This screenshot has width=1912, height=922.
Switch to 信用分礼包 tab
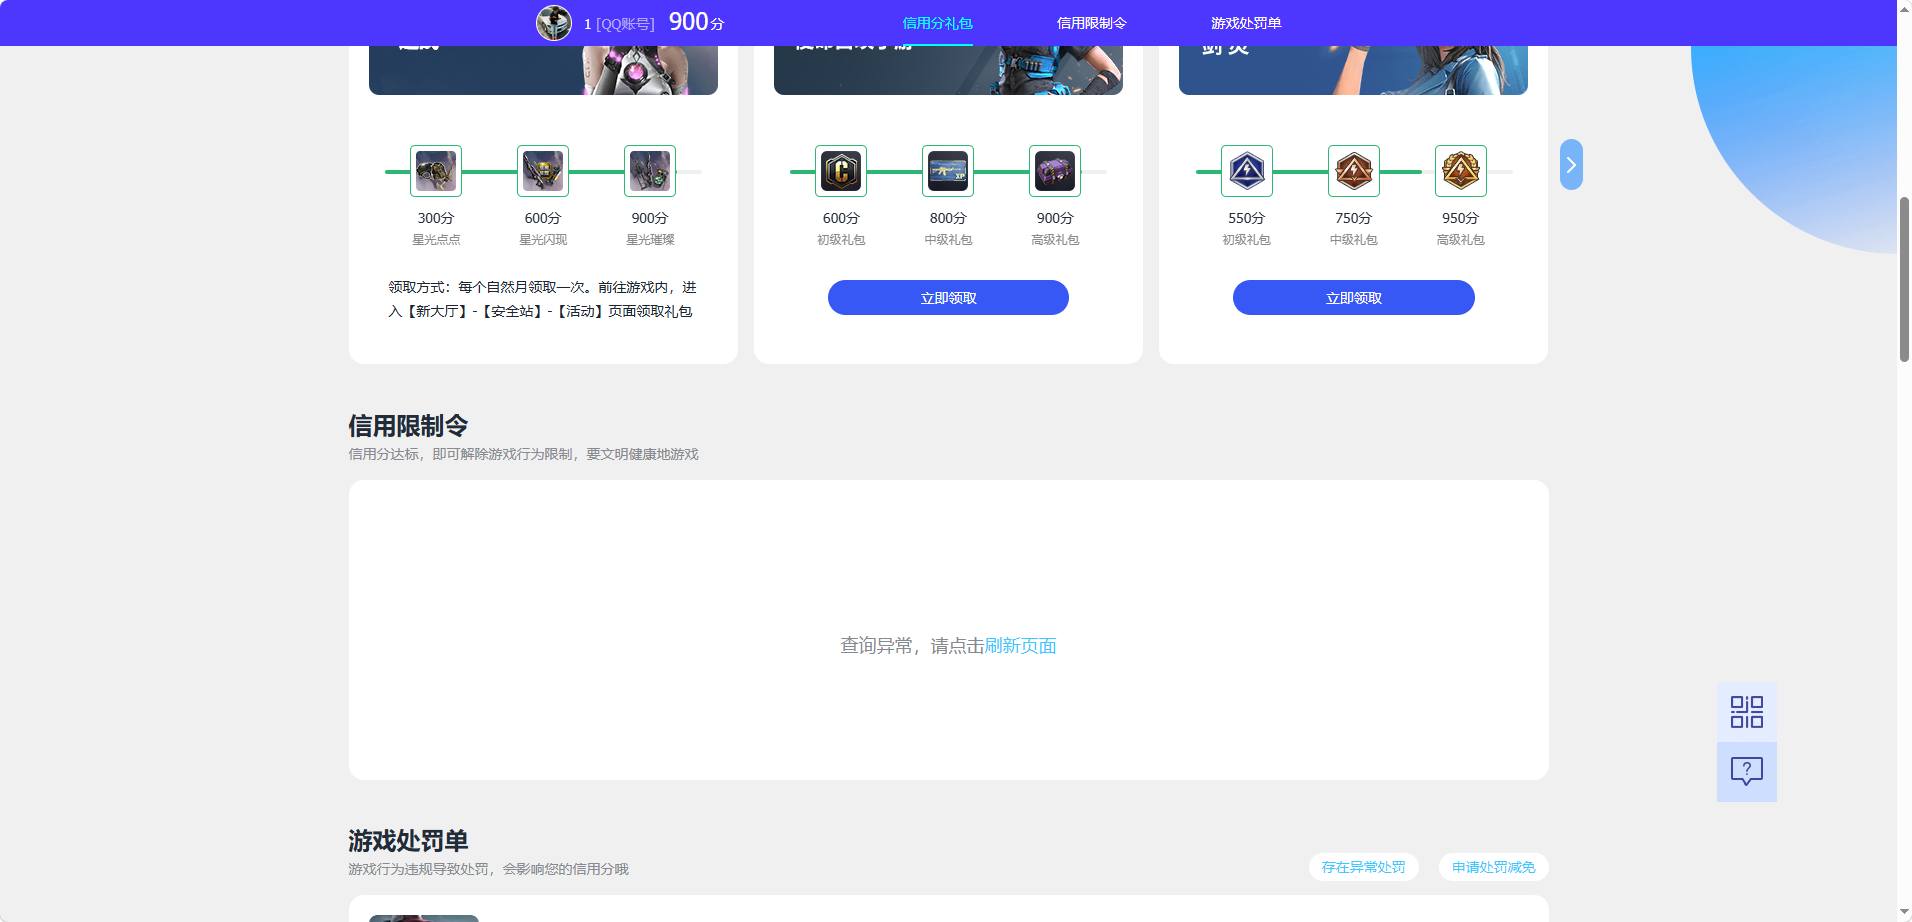pos(937,23)
